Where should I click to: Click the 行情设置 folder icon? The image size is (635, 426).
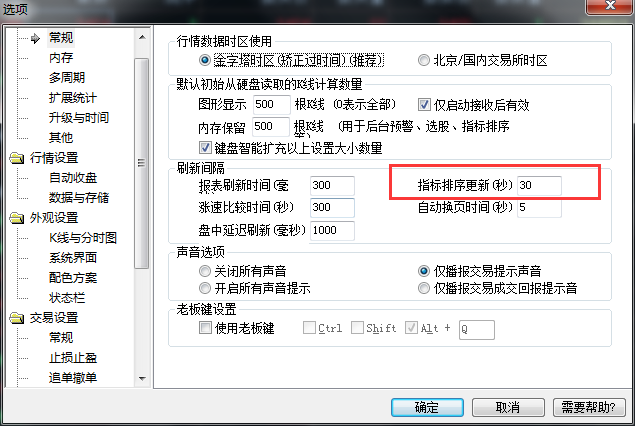[17, 158]
